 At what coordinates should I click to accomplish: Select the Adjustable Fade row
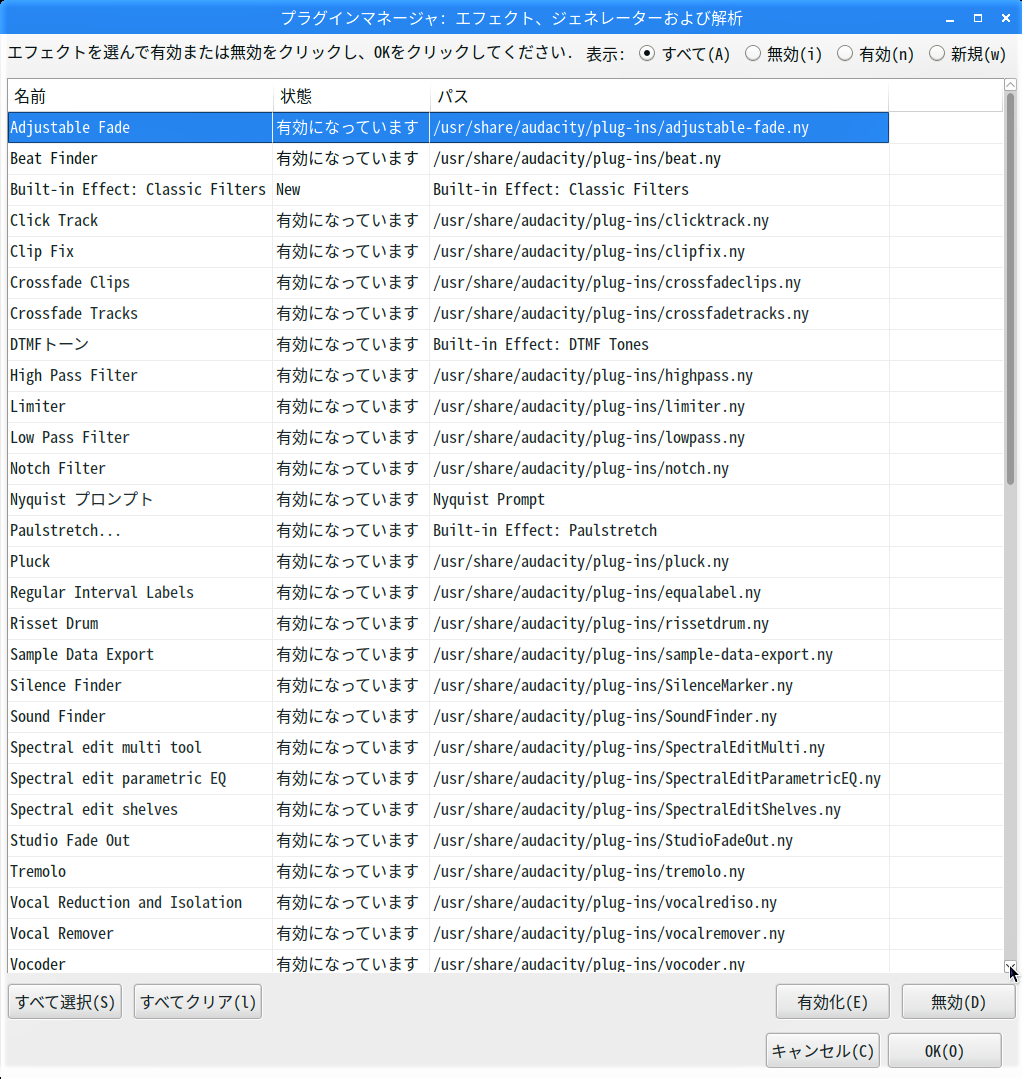448,127
